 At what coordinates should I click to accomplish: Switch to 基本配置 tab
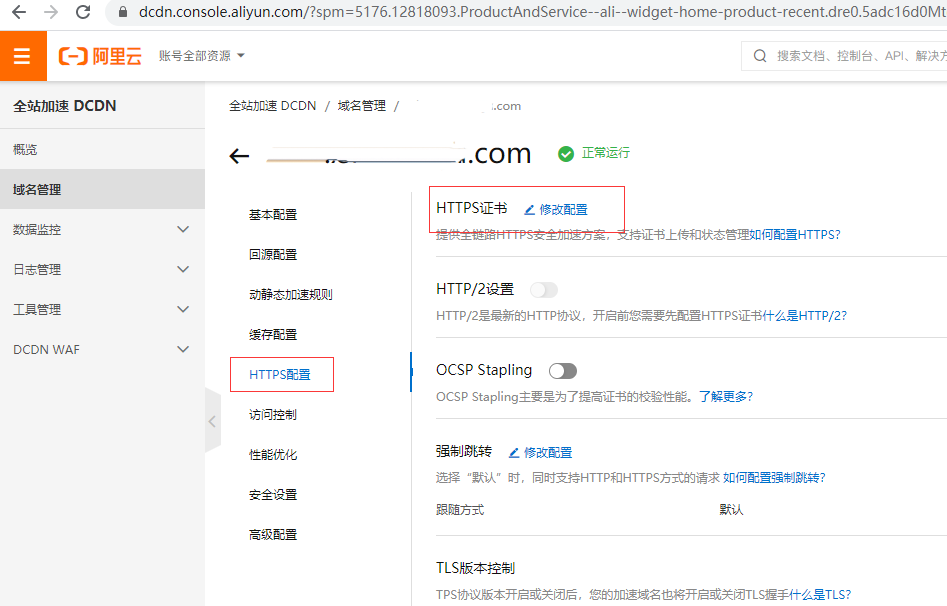click(x=273, y=214)
